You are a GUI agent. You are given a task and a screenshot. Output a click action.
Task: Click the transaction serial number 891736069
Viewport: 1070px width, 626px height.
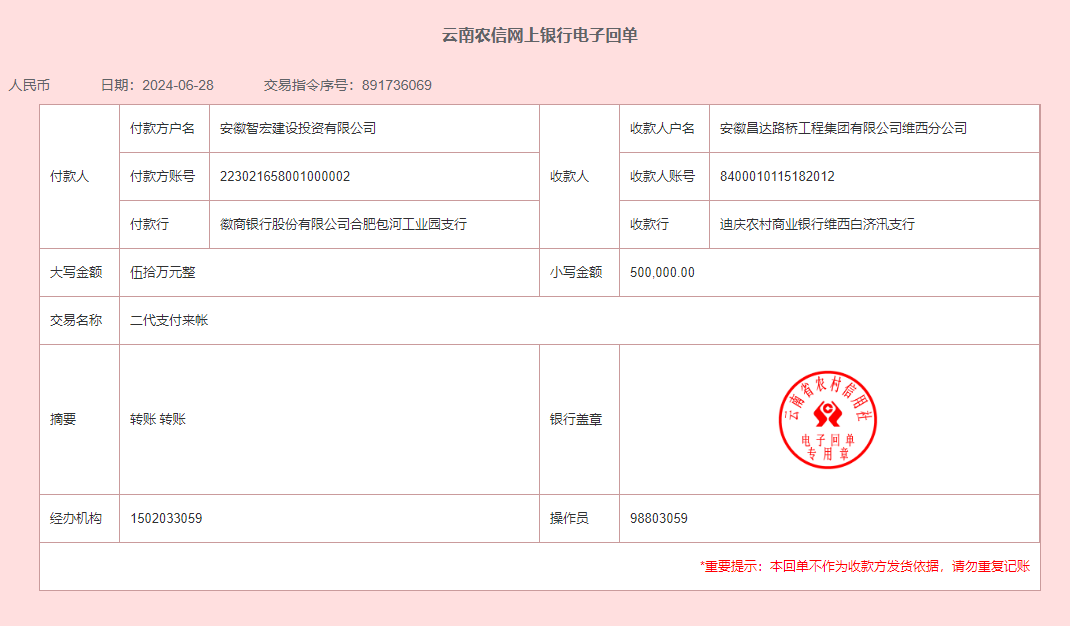pyautogui.click(x=397, y=85)
